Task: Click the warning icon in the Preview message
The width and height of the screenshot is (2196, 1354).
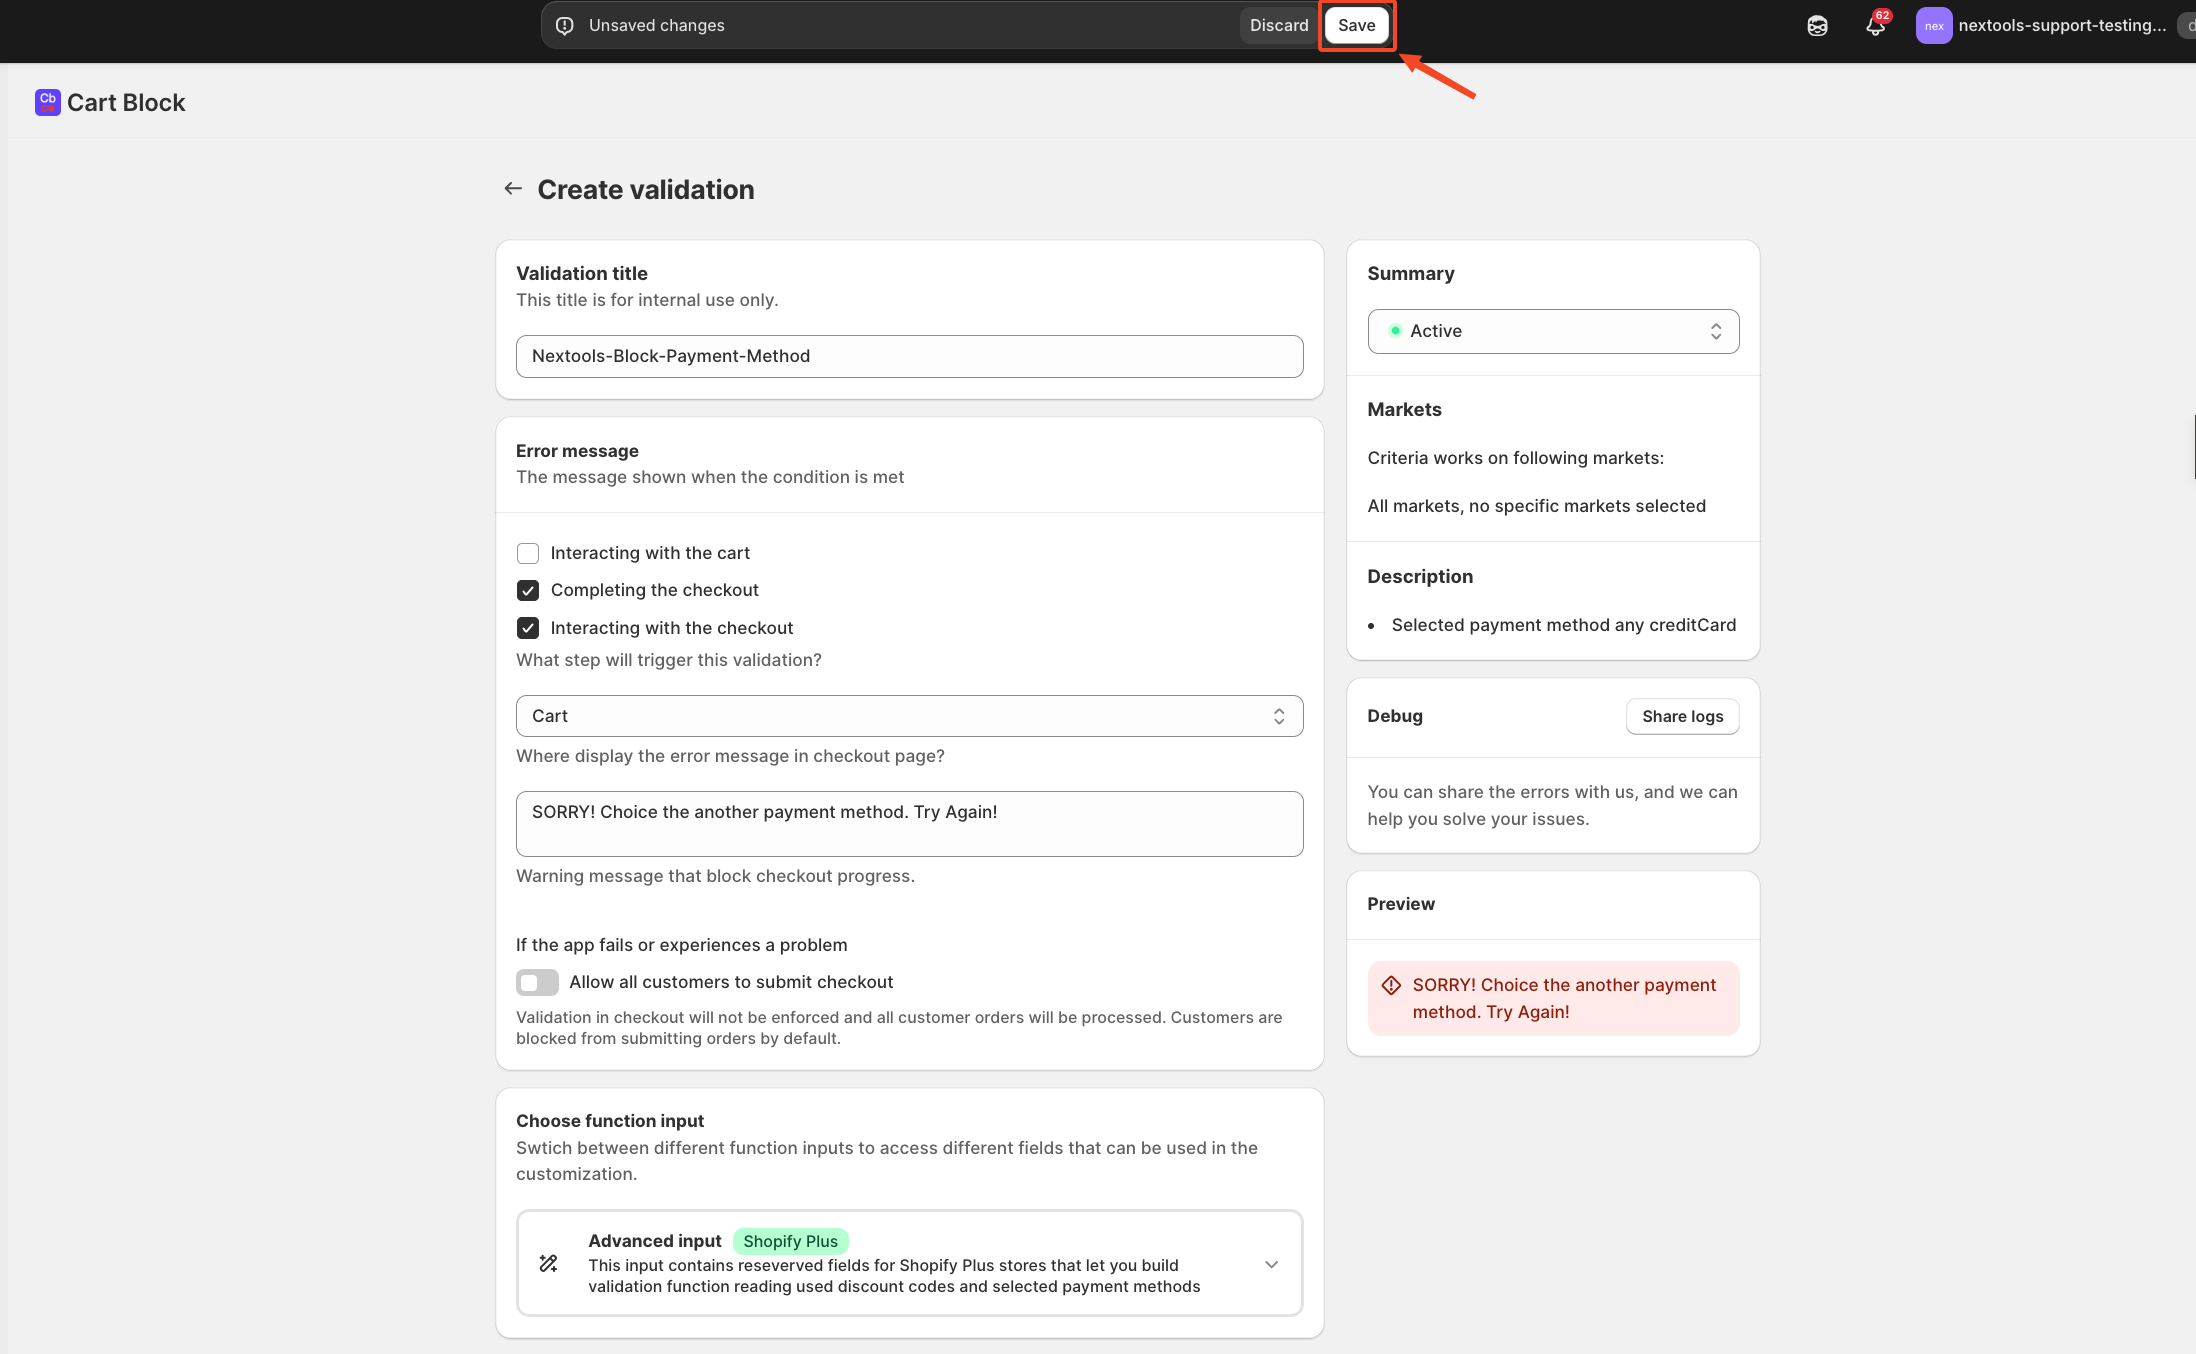Action: [1391, 985]
